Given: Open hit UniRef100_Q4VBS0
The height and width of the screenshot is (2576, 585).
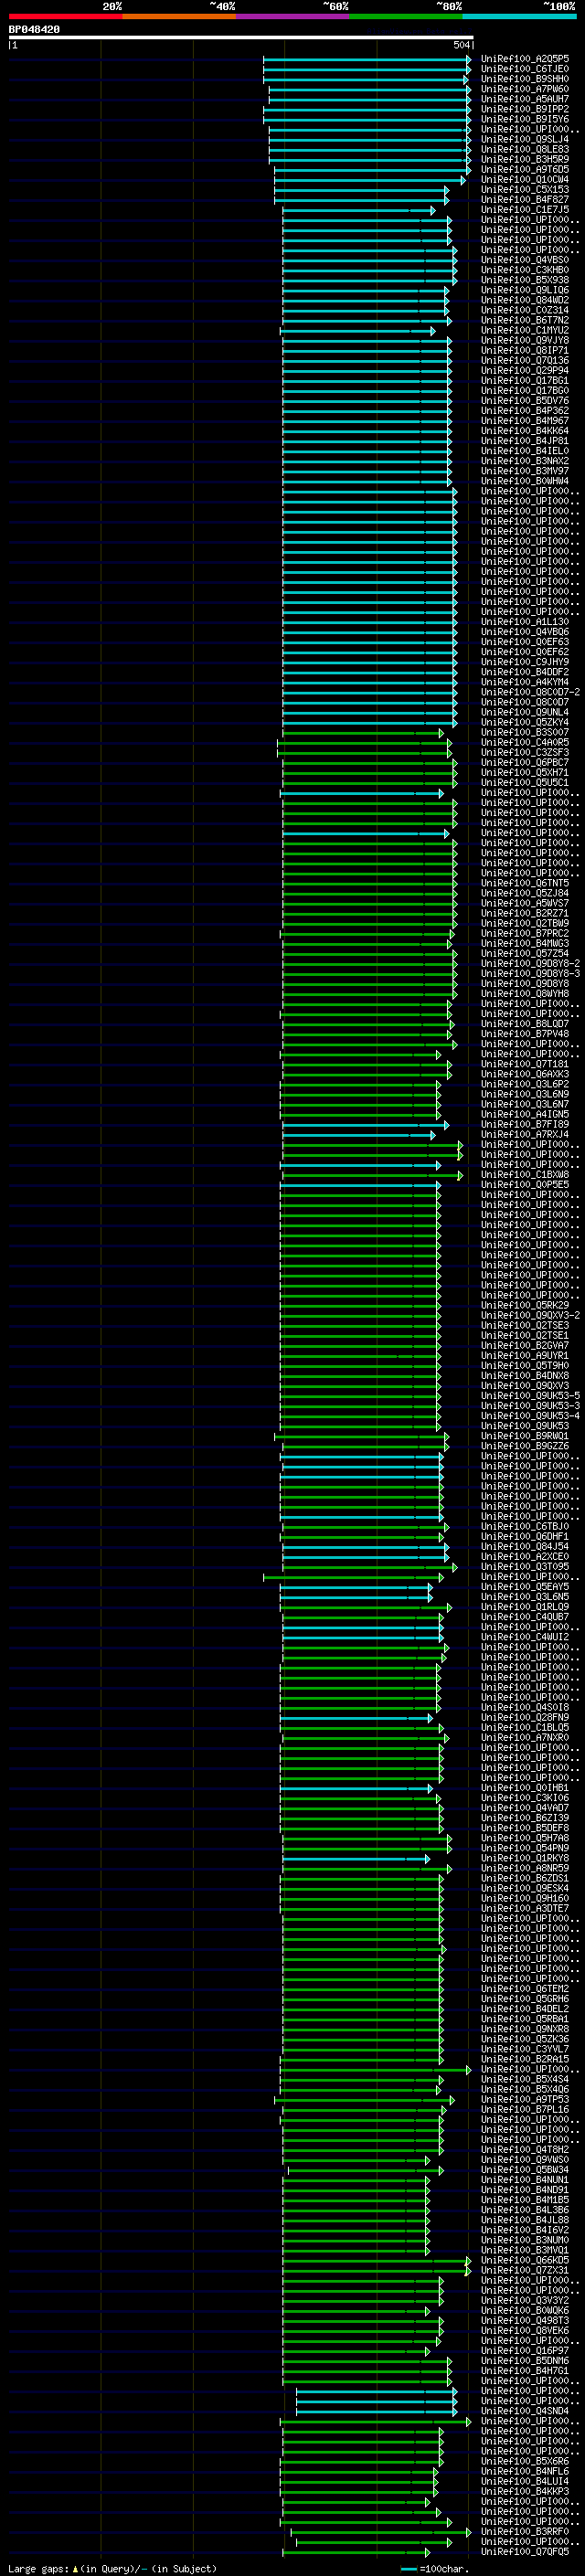Looking at the screenshot, I should [525, 260].
